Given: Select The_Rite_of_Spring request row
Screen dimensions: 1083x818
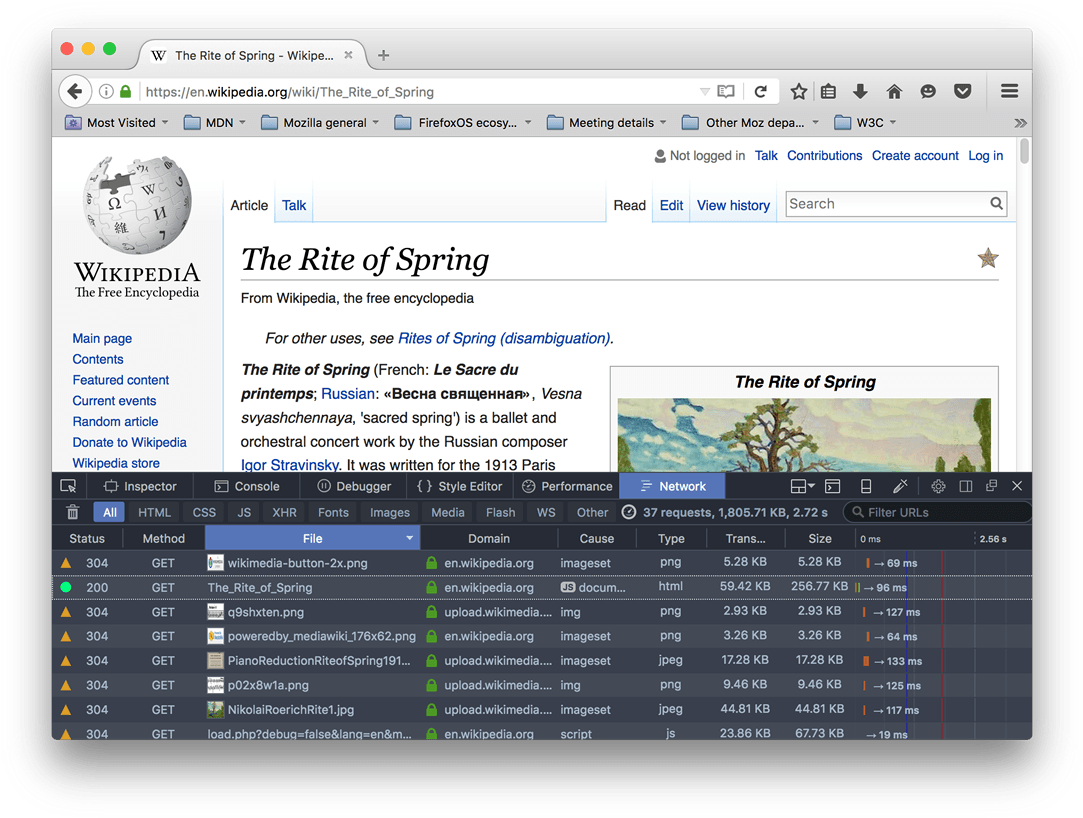Looking at the screenshot, I should (260, 587).
